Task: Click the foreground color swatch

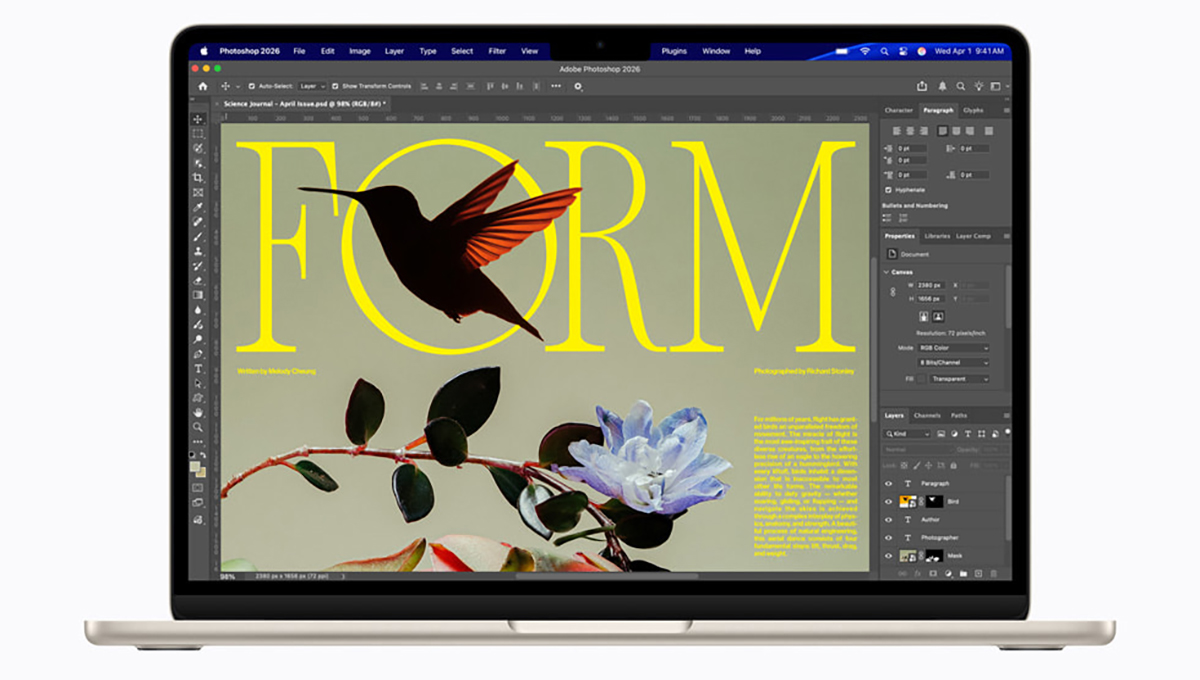Action: tap(196, 466)
